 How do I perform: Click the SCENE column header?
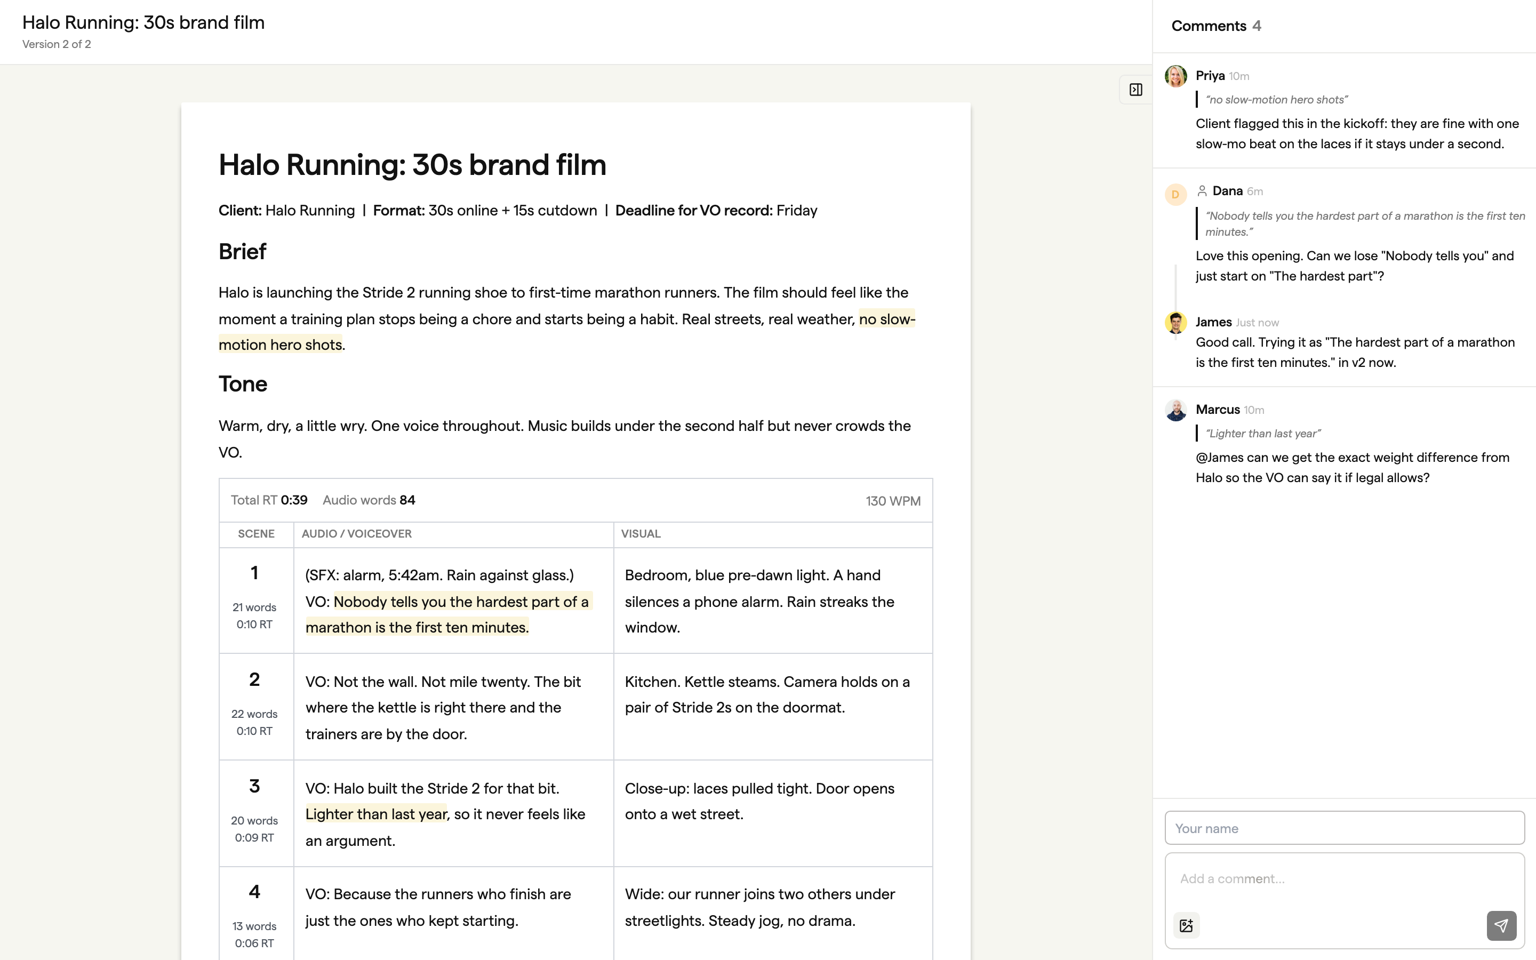point(256,534)
